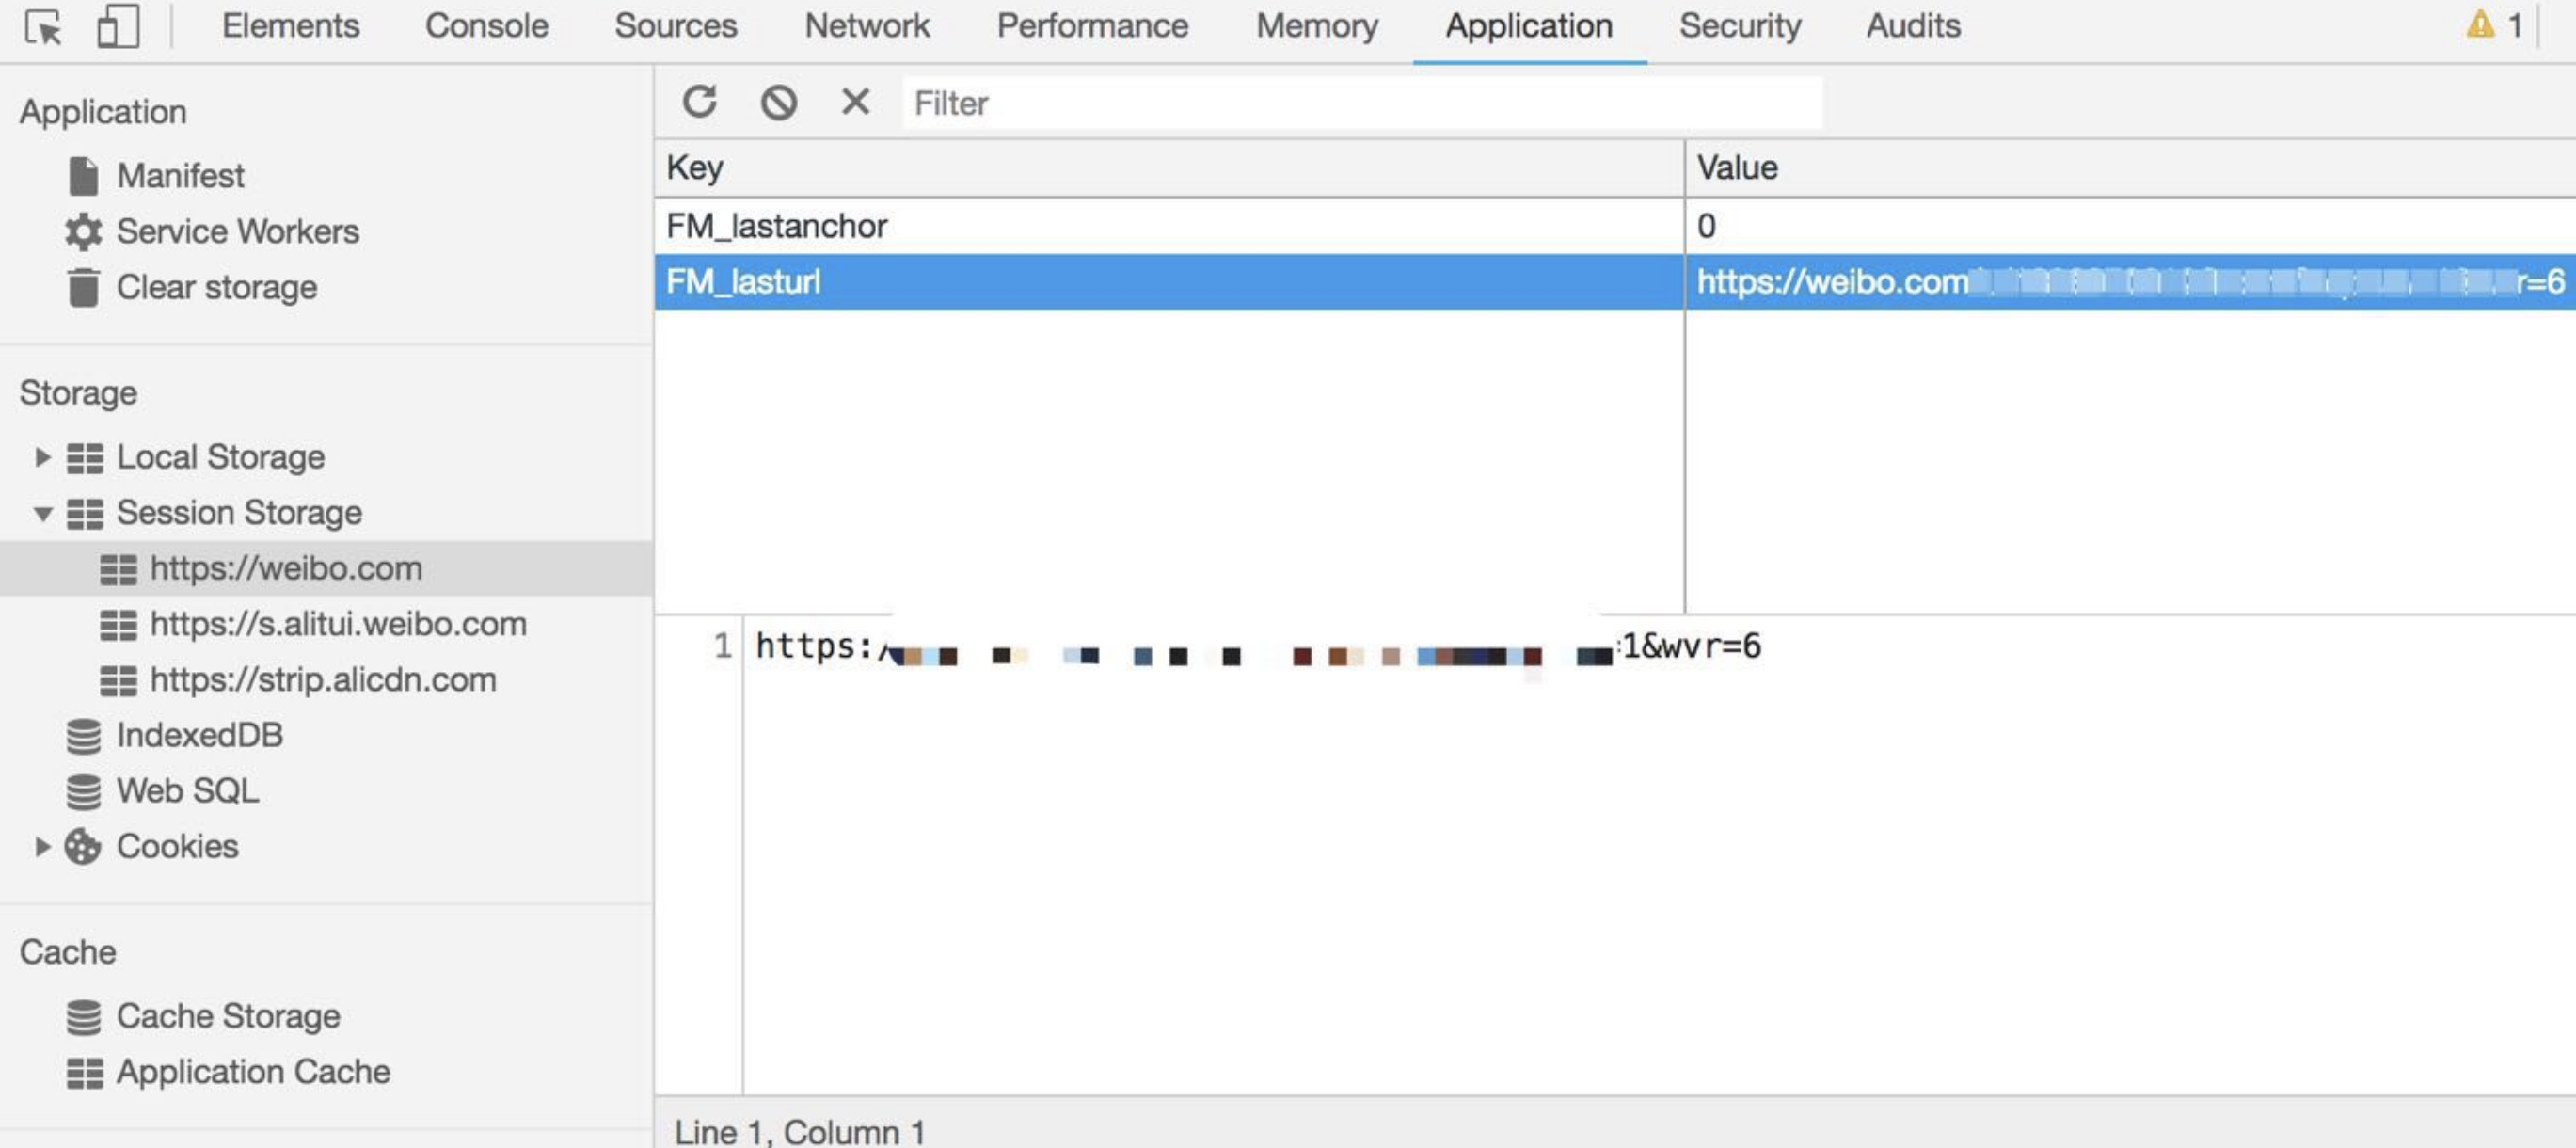This screenshot has width=2576, height=1148.
Task: Select https://strip.alicdn.com session storage
Action: (322, 680)
